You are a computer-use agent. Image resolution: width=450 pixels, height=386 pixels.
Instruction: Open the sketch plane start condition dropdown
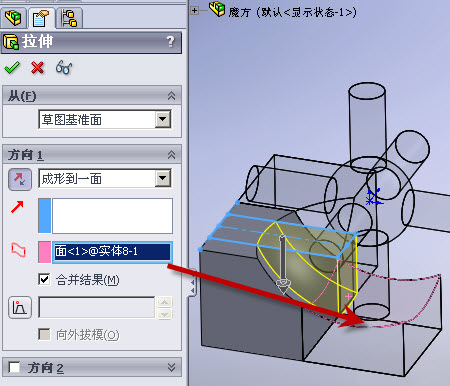coord(163,119)
